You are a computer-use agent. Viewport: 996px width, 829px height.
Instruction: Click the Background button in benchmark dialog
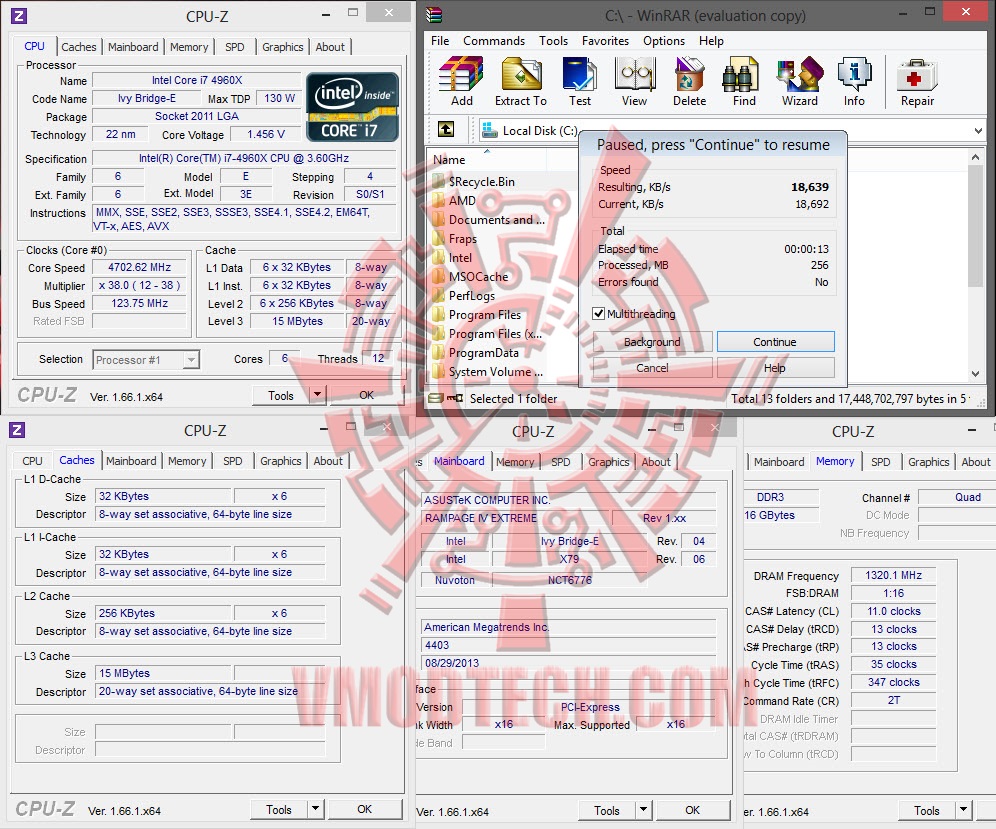pyautogui.click(x=652, y=342)
